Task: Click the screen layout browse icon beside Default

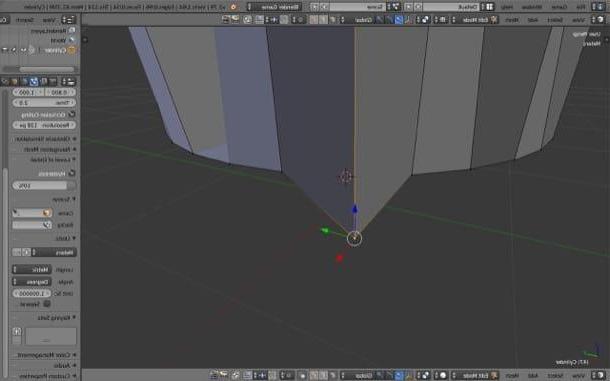Action: pos(487,7)
